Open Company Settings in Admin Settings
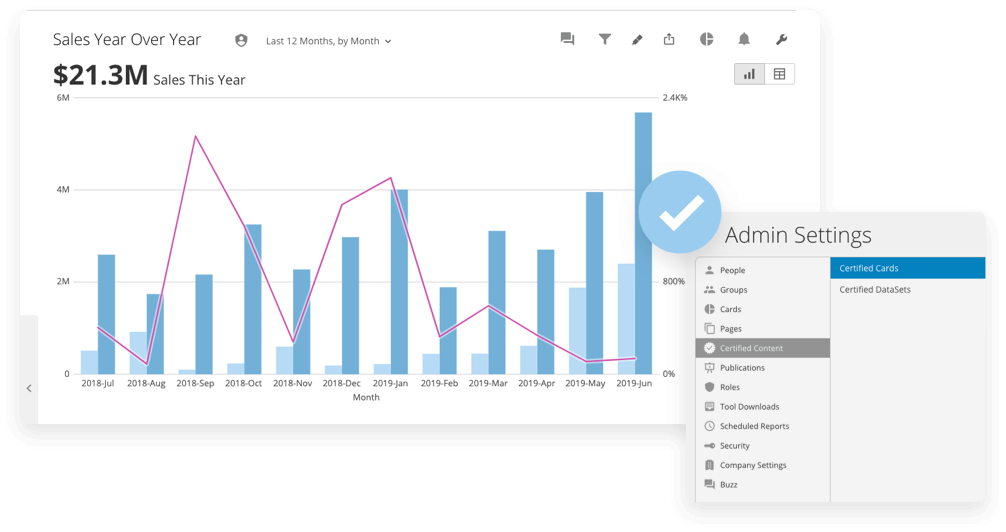The height and width of the screenshot is (532, 1006). [763, 465]
